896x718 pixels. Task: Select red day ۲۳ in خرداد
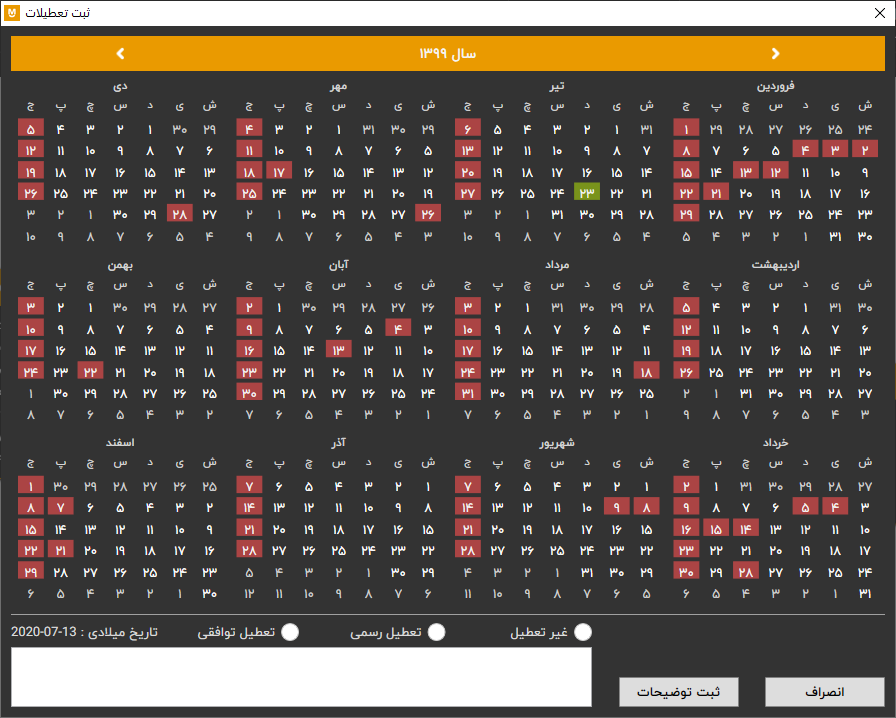(x=686, y=551)
